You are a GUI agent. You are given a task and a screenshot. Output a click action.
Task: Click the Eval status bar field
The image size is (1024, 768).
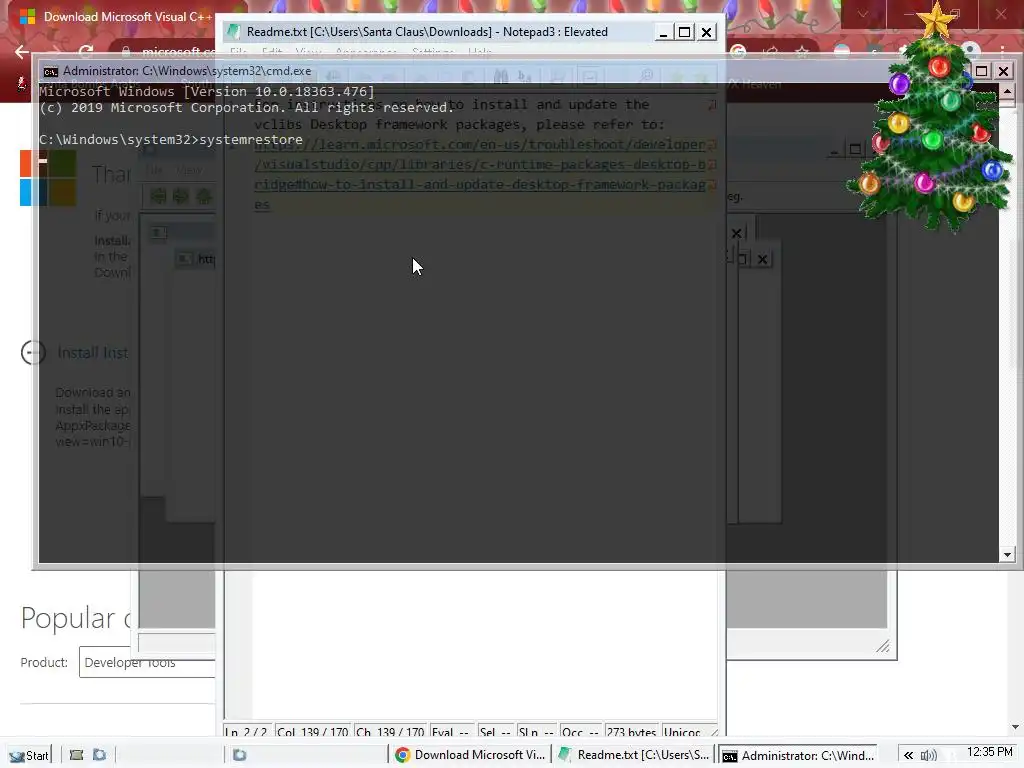coord(450,732)
